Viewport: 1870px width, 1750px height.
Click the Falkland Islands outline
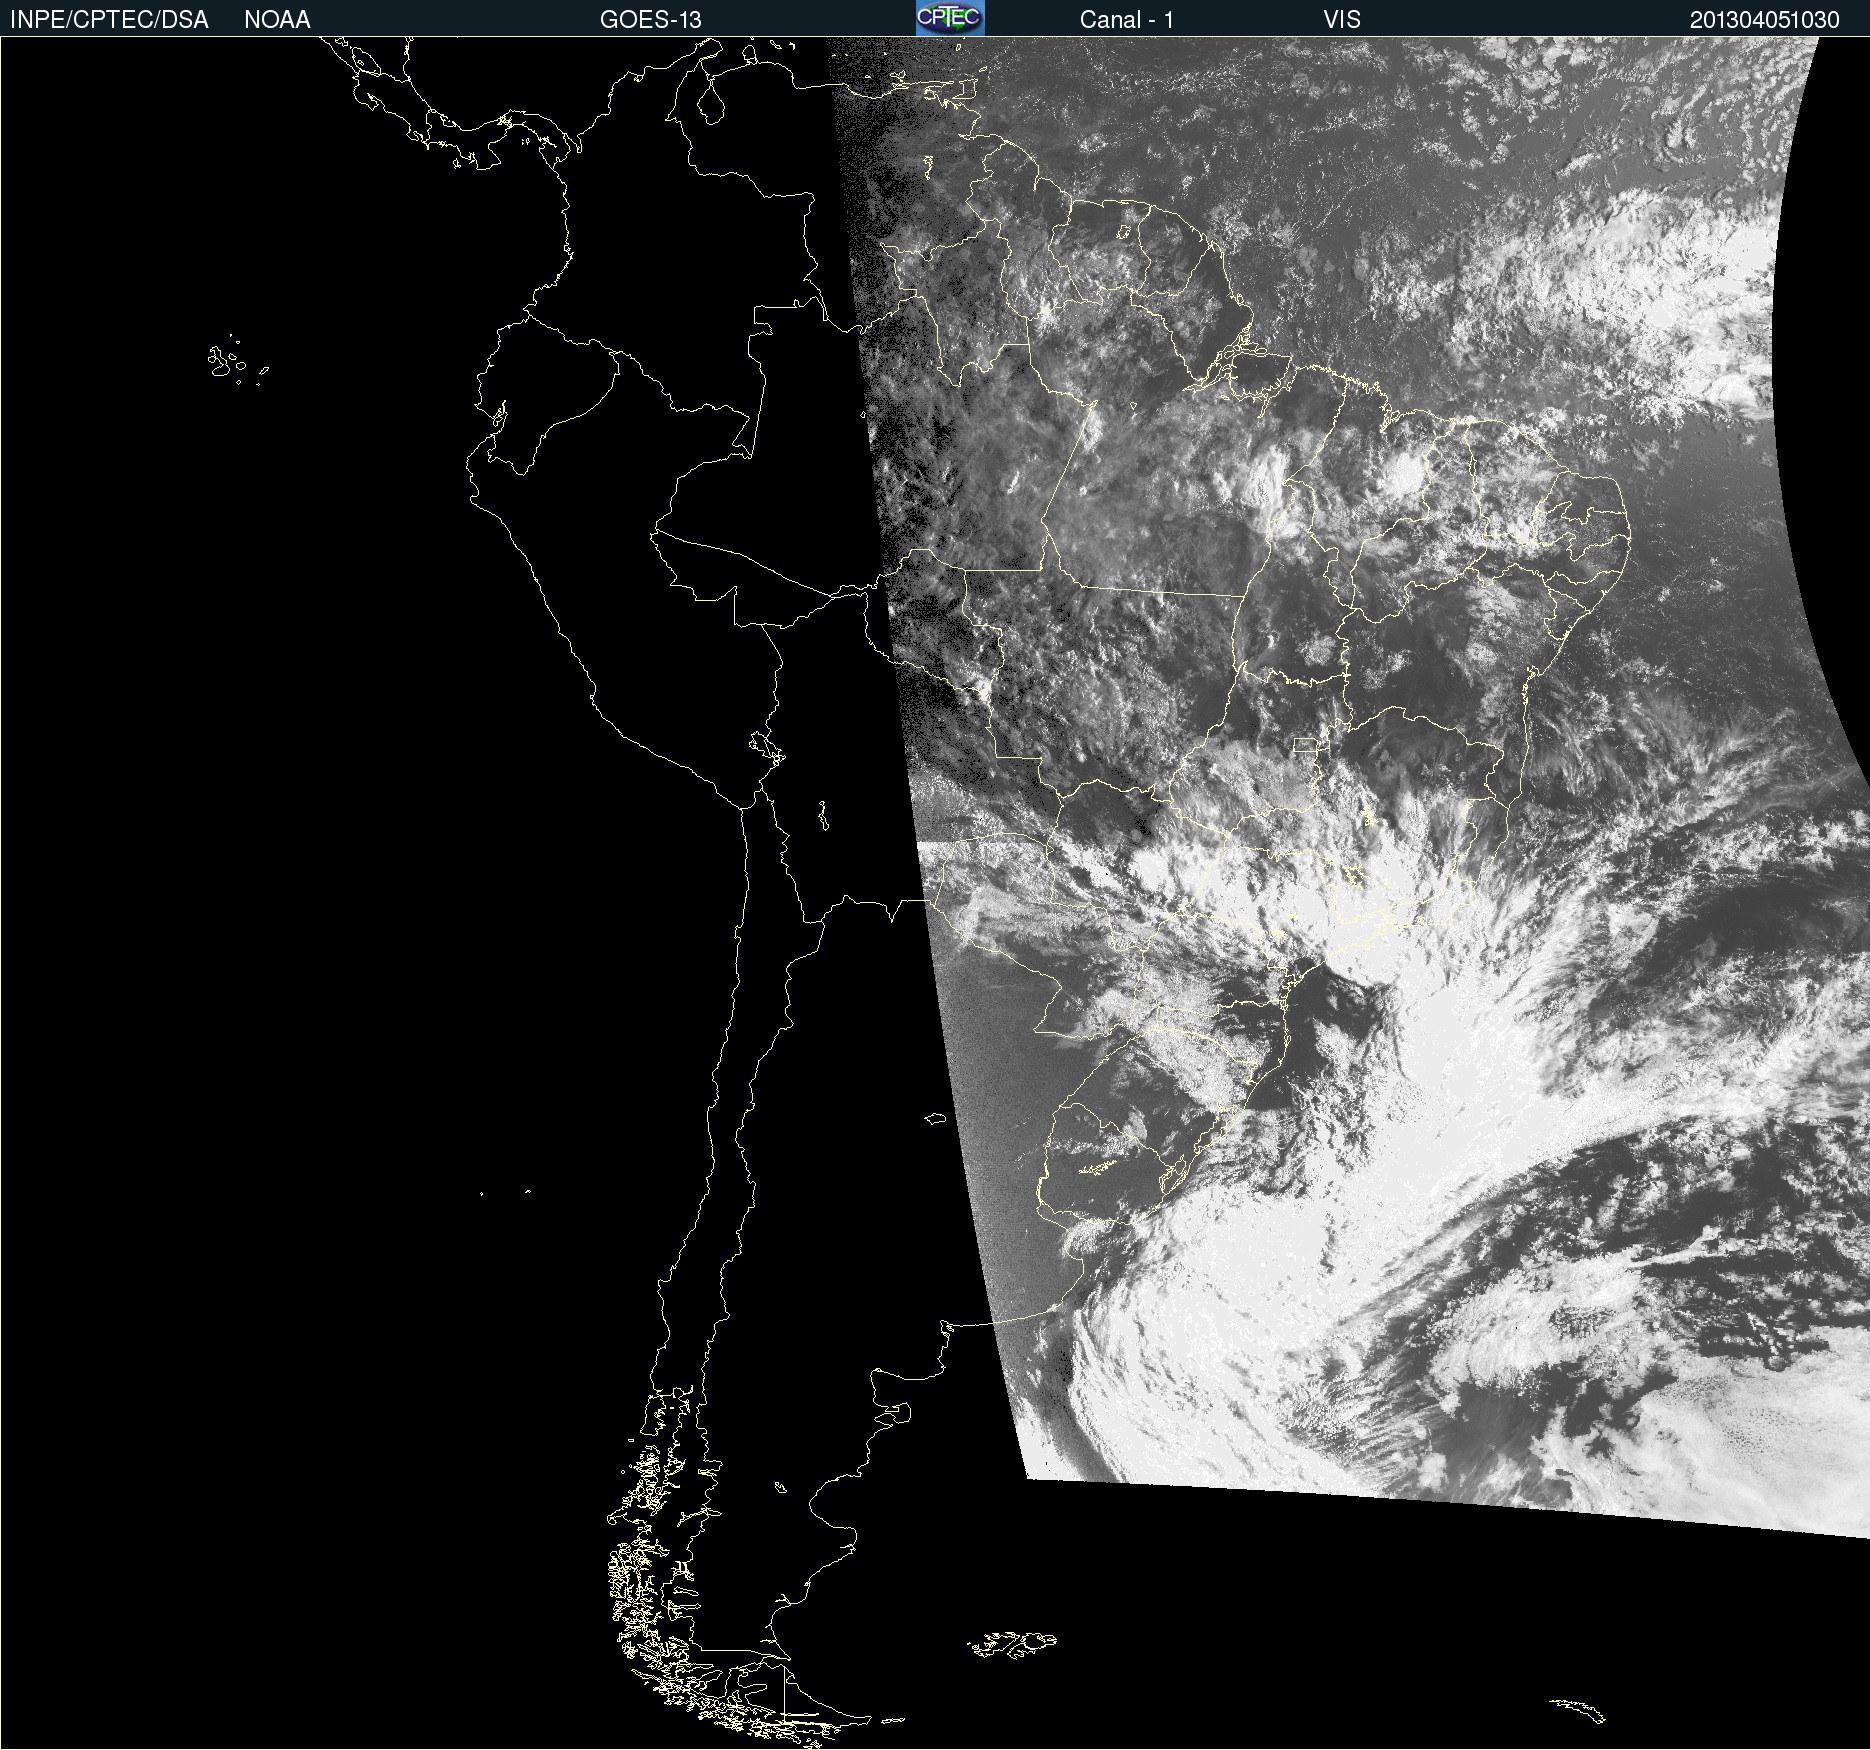(x=1012, y=1644)
